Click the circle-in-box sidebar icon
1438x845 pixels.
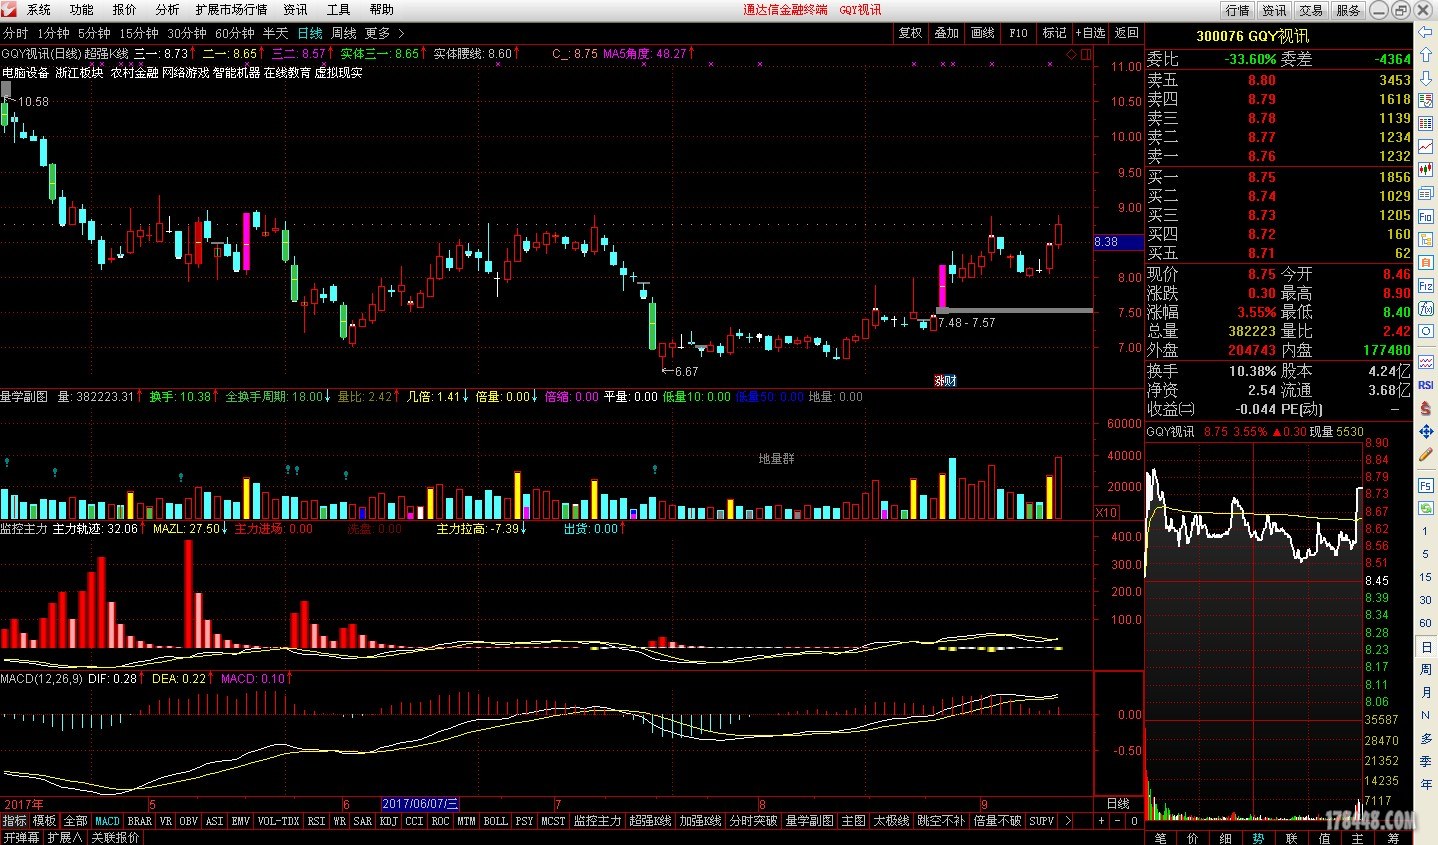(x=1426, y=332)
